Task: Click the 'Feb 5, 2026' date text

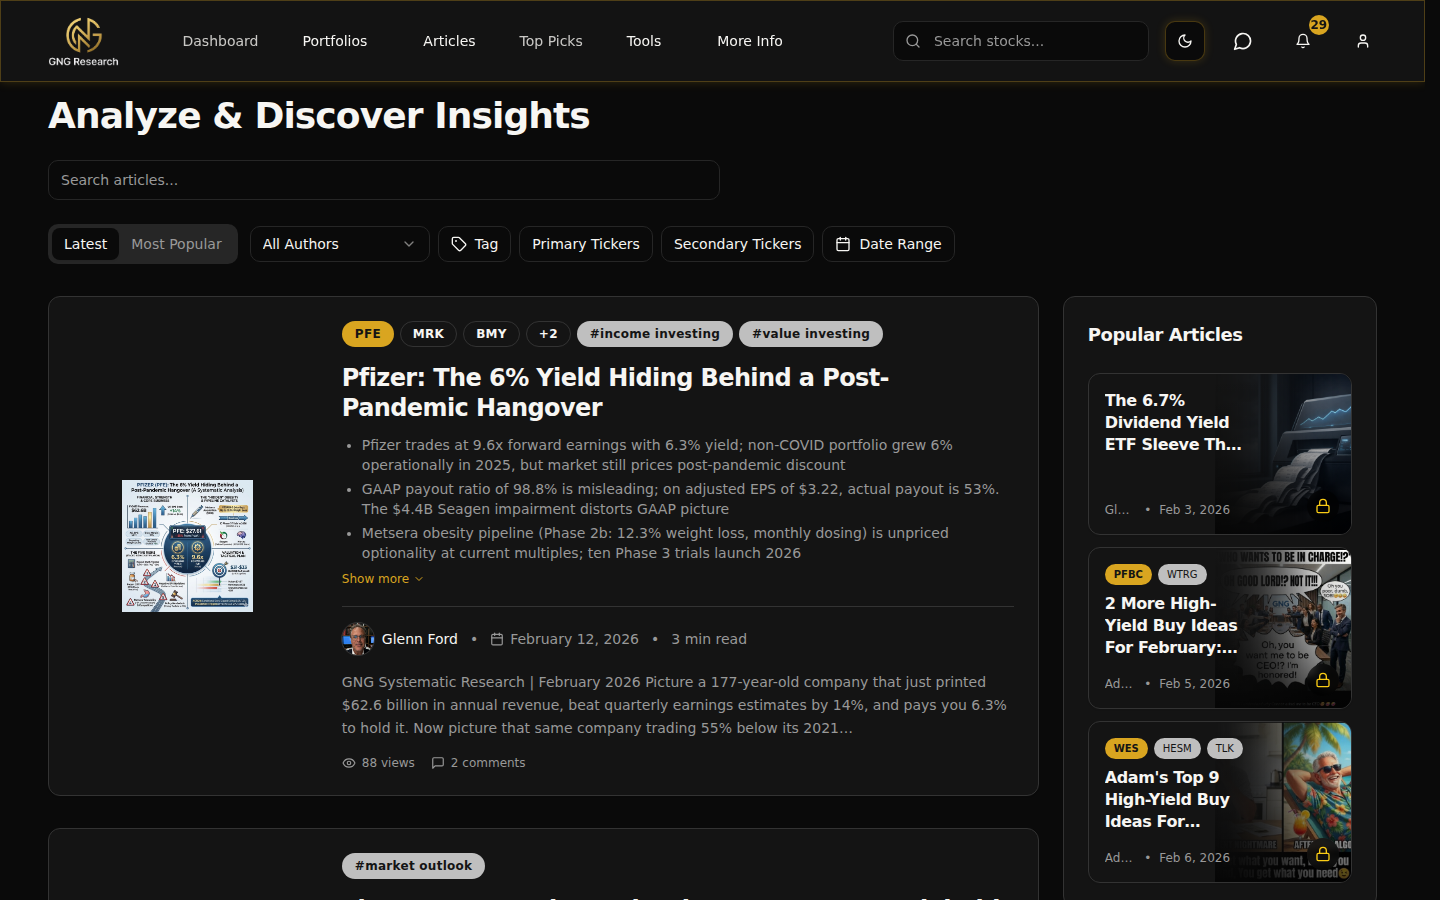Action: point(1194,684)
